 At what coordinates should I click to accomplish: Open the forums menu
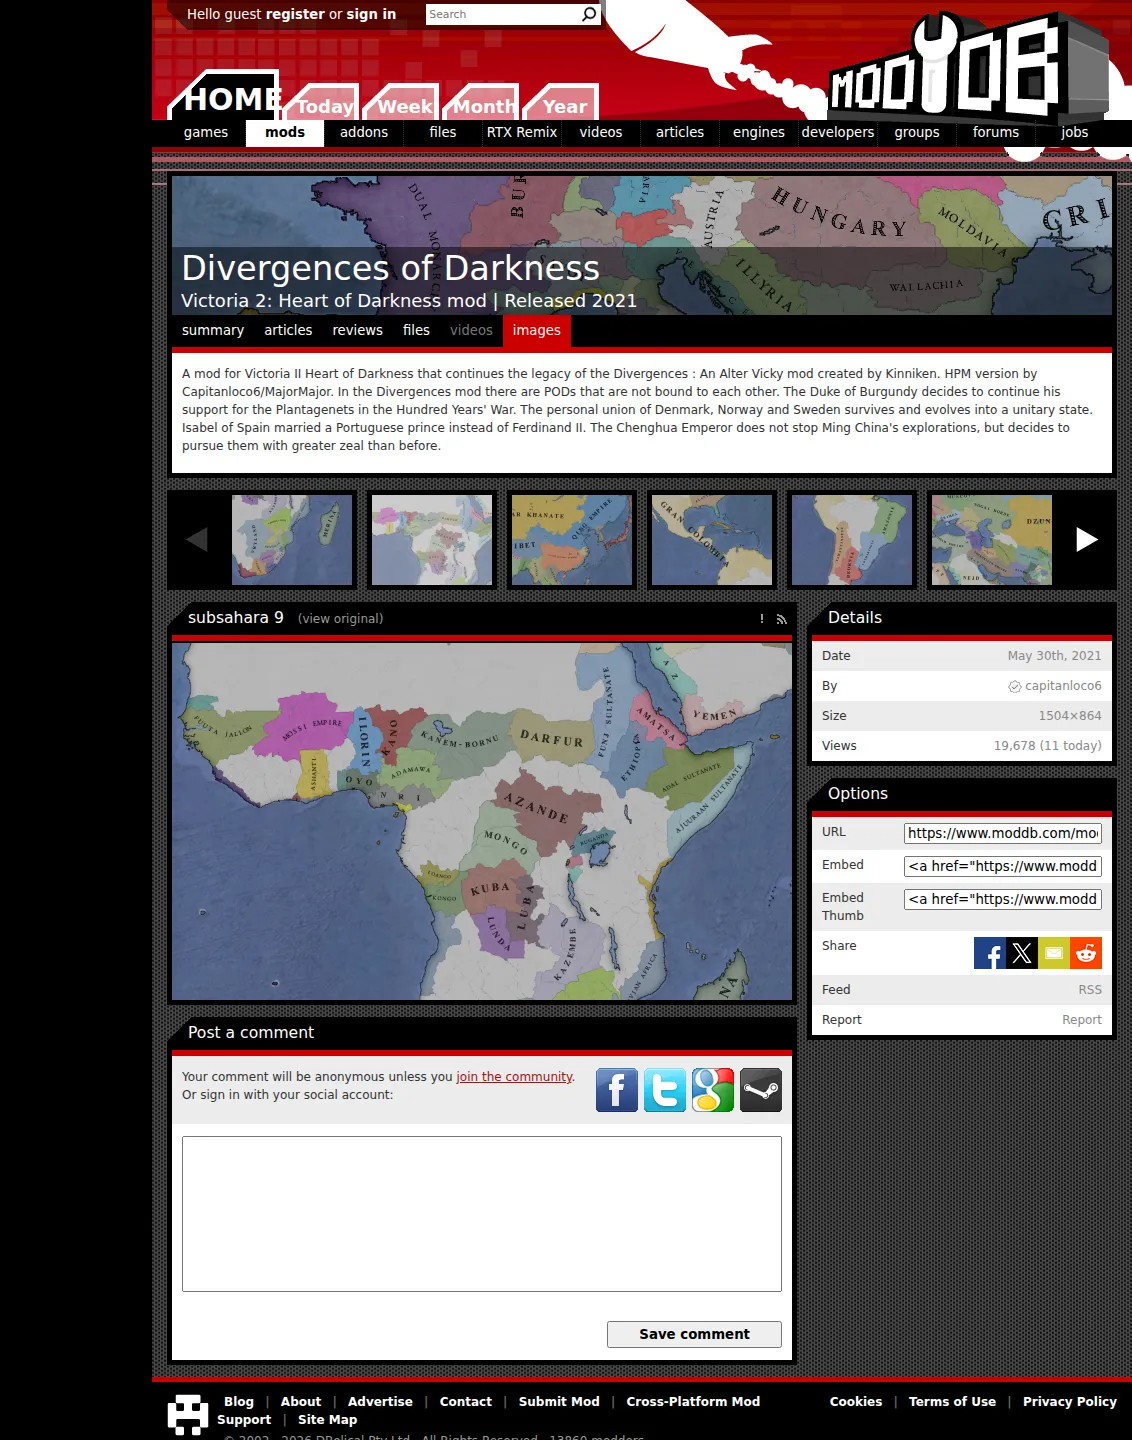point(996,132)
